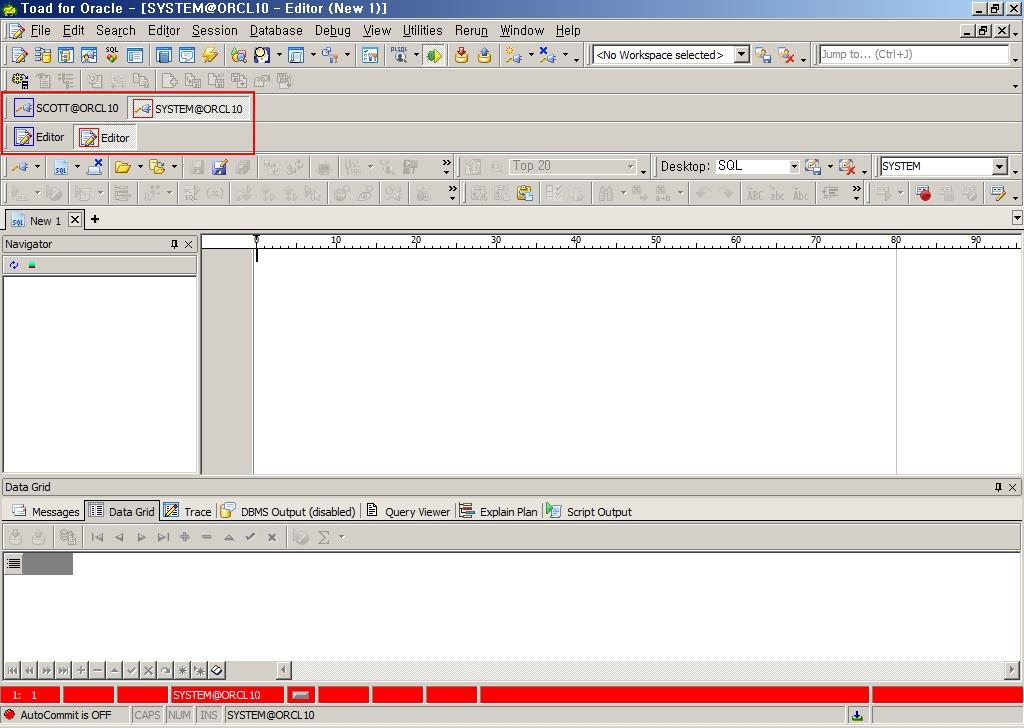This screenshot has width=1024, height=728.
Task: Add a new editor tab with plus button
Action: coord(95,220)
